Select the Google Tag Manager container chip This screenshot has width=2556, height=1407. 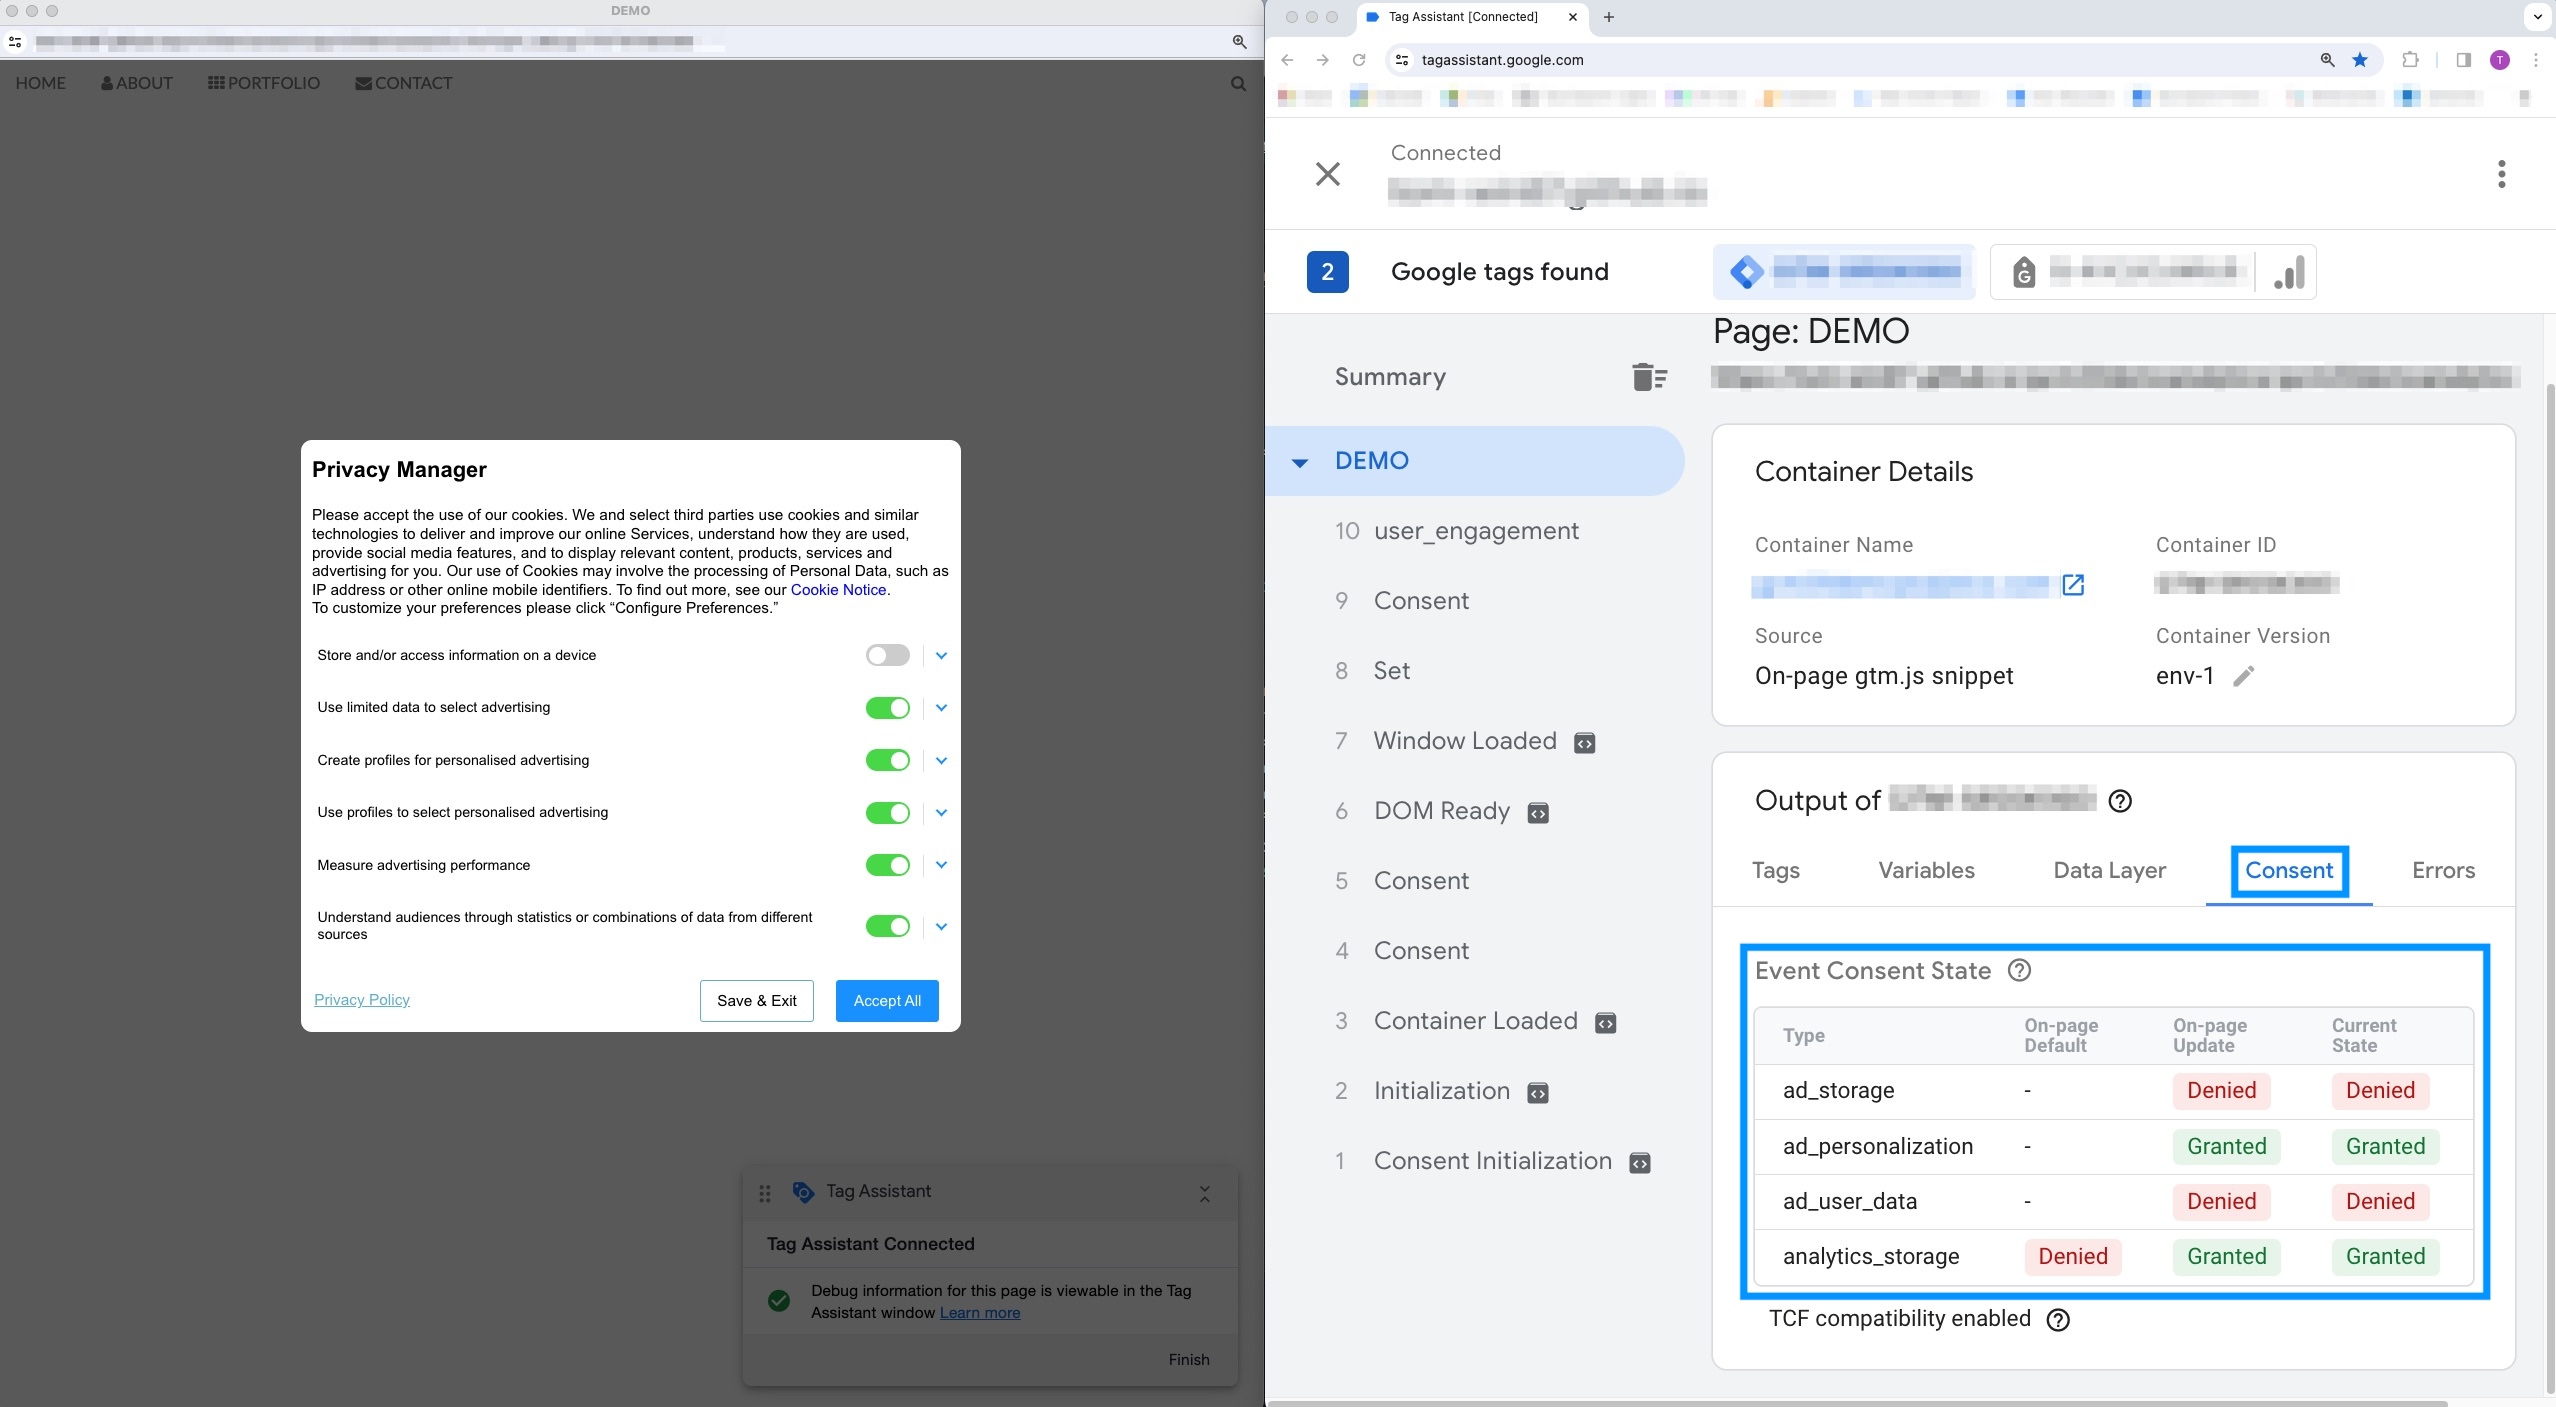1844,272
